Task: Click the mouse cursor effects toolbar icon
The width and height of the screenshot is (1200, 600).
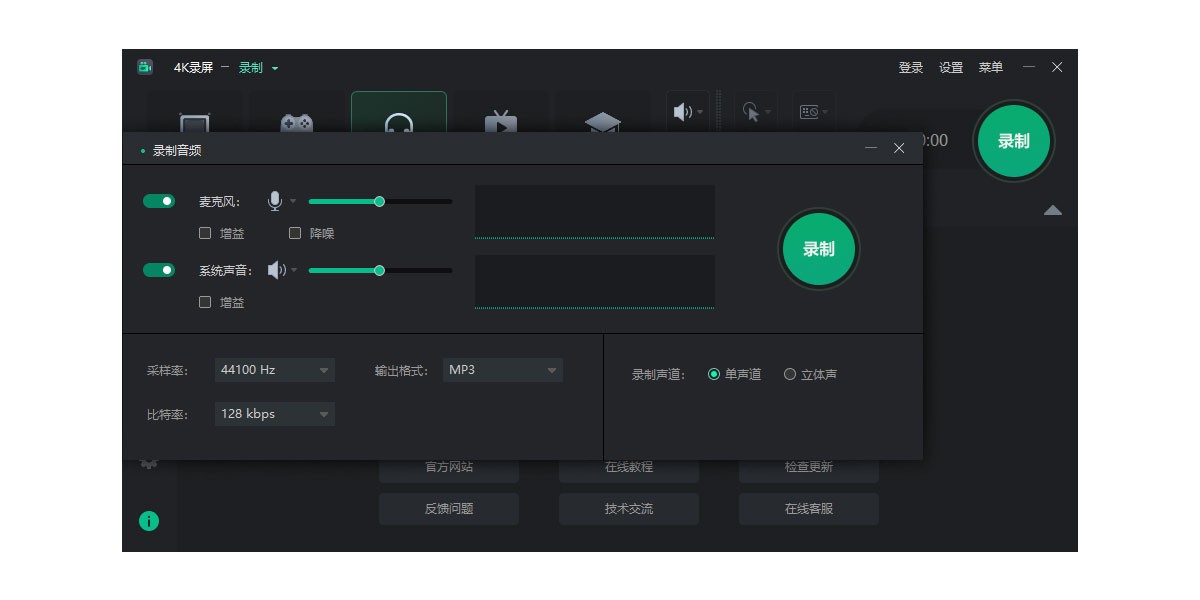Action: (752, 112)
